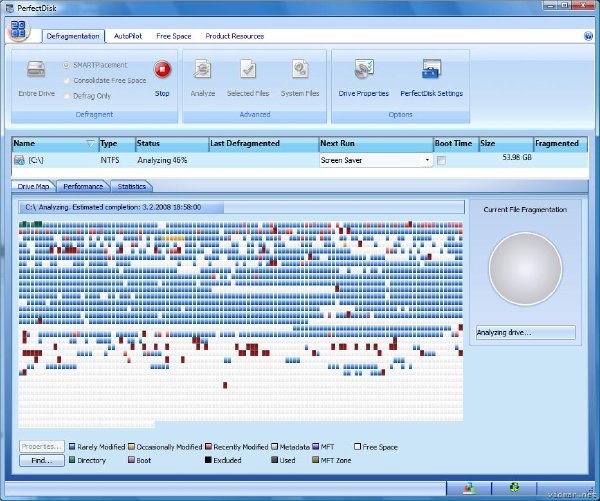The height and width of the screenshot is (501, 600).
Task: Open Drive Properties
Action: pyautogui.click(x=364, y=78)
